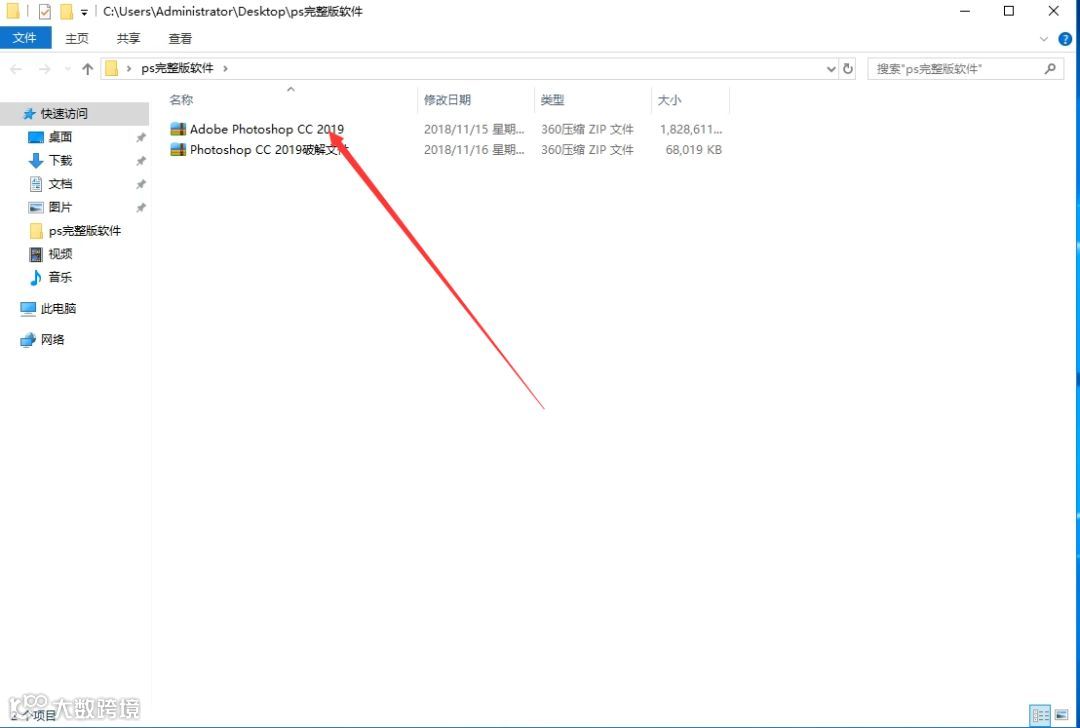Click the New folder quick access toolbar icon

[x=66, y=12]
